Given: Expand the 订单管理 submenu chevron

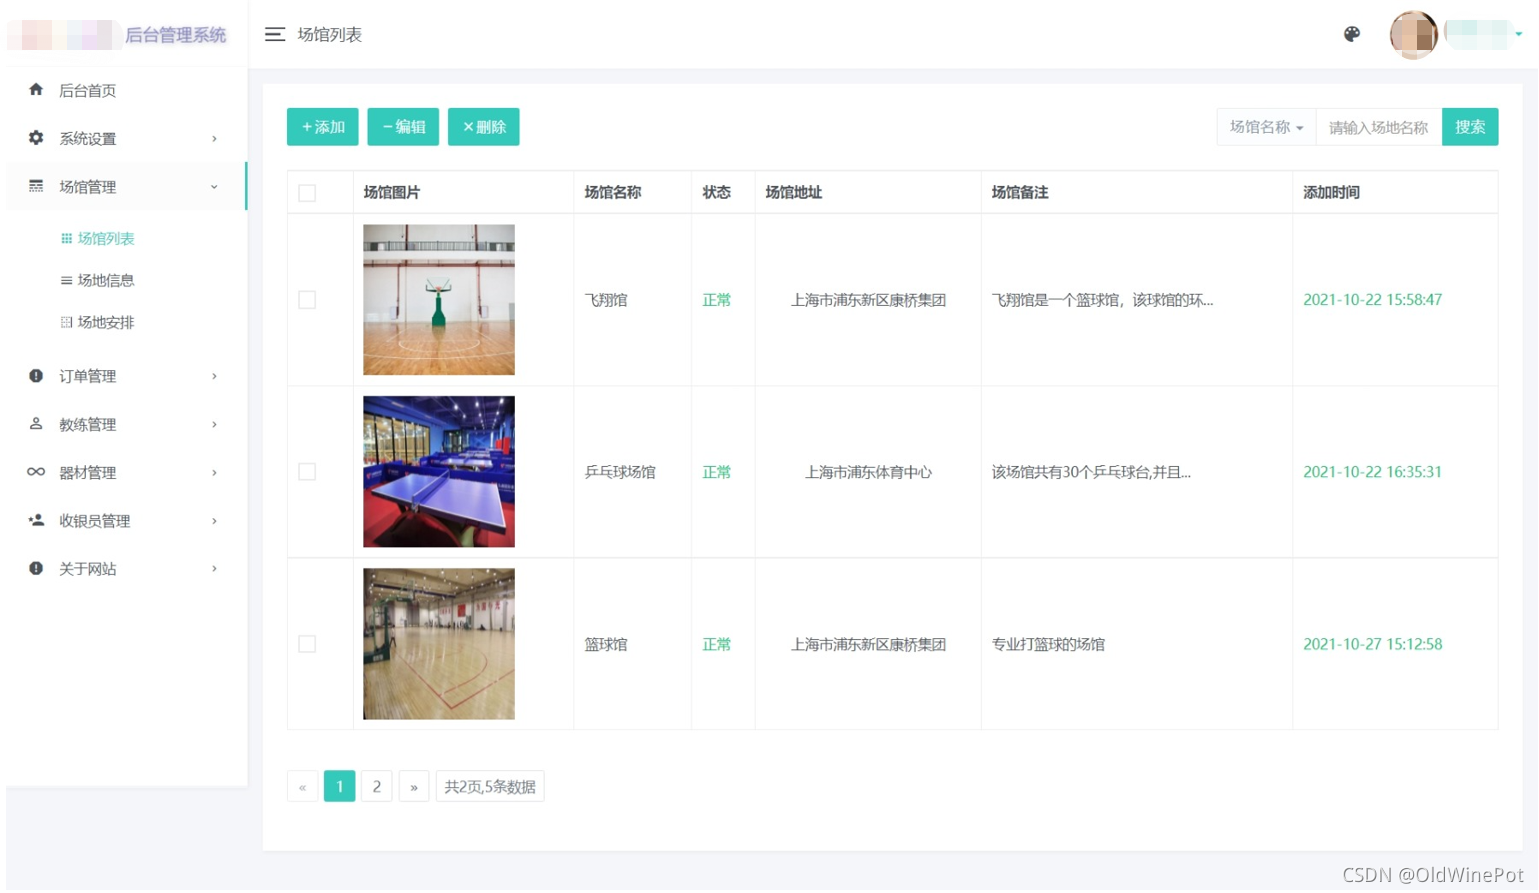Looking at the screenshot, I should point(214,377).
